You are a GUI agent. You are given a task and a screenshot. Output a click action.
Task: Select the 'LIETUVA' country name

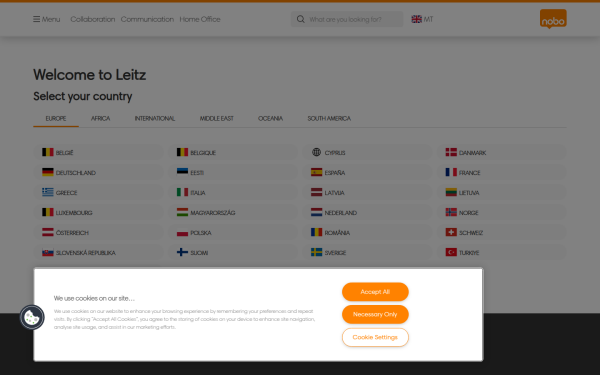click(x=469, y=193)
